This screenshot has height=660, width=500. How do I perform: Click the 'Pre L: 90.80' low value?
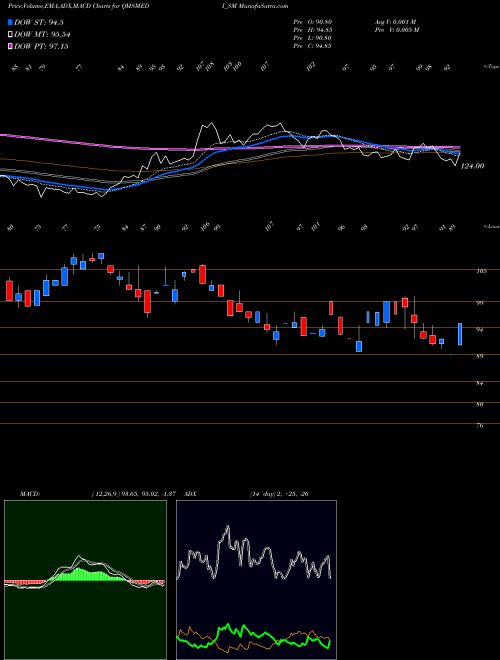click(x=312, y=38)
